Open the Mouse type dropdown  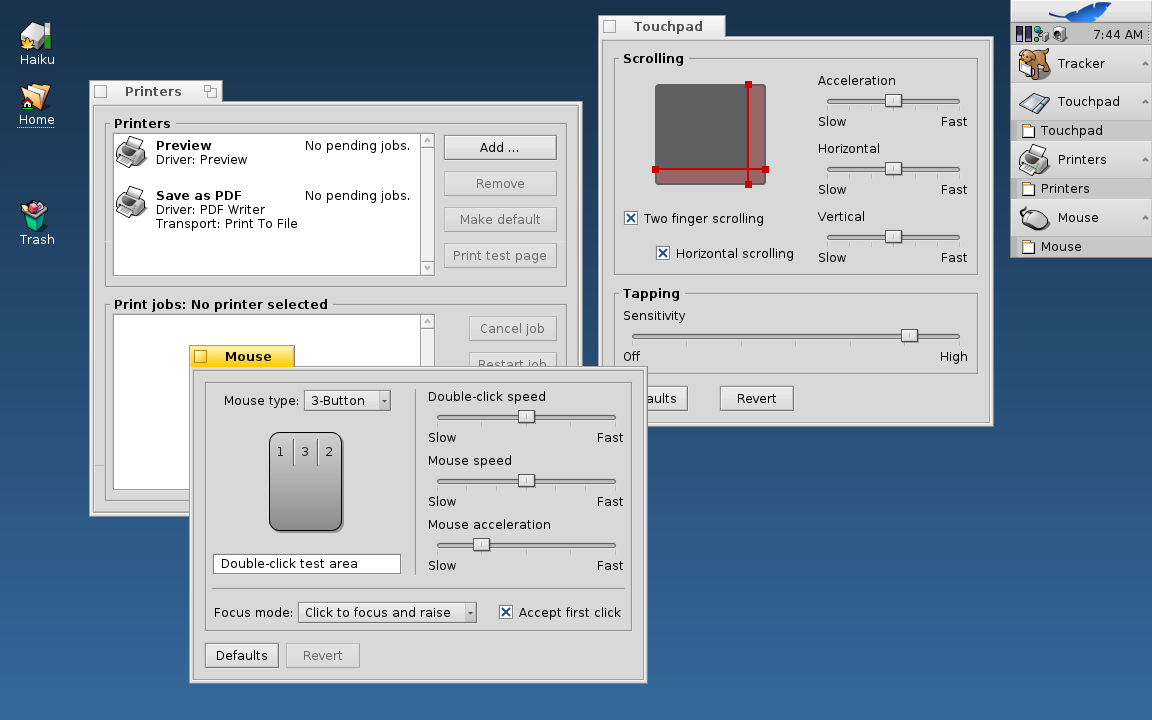[x=347, y=401]
